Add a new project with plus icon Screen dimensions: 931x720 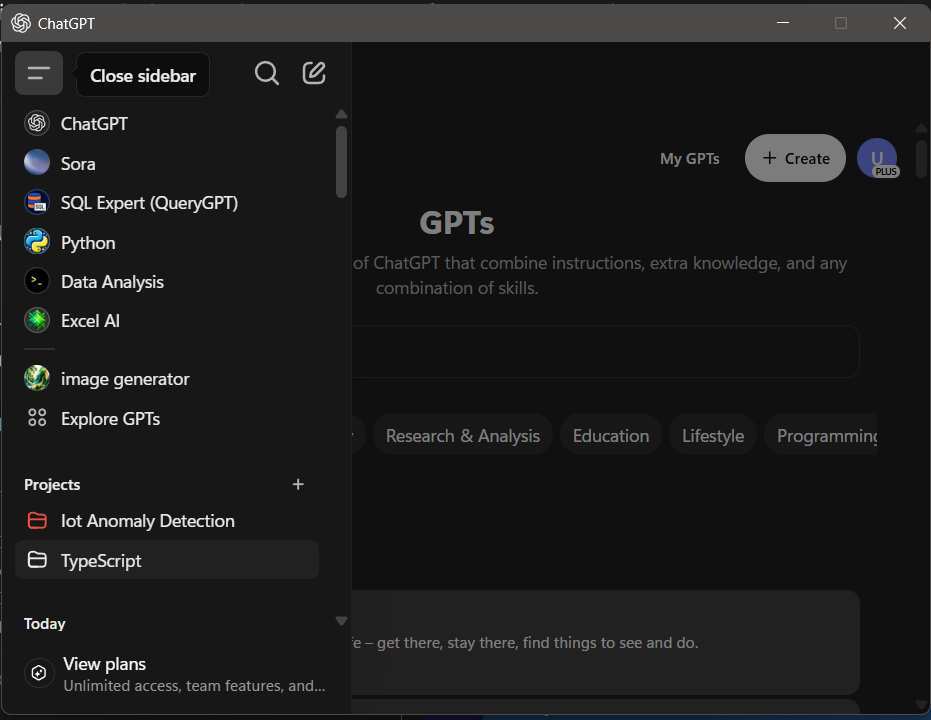(x=298, y=484)
